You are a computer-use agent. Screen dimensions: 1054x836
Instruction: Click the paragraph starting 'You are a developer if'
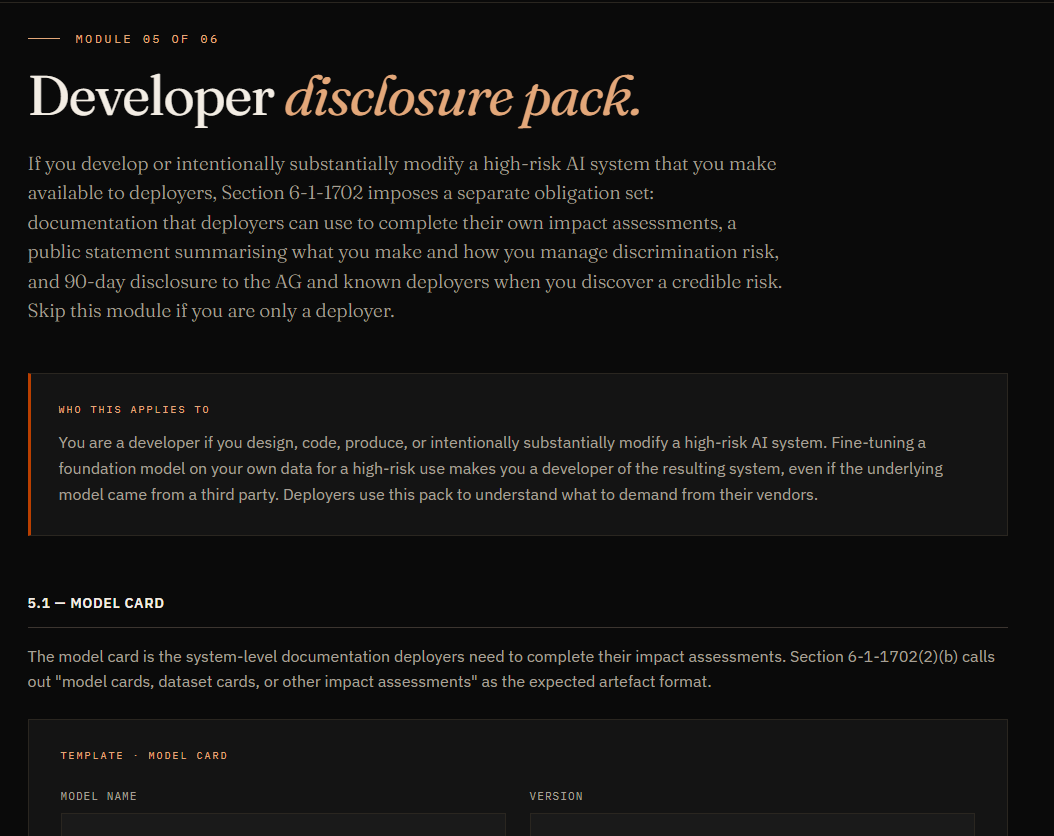(x=501, y=468)
